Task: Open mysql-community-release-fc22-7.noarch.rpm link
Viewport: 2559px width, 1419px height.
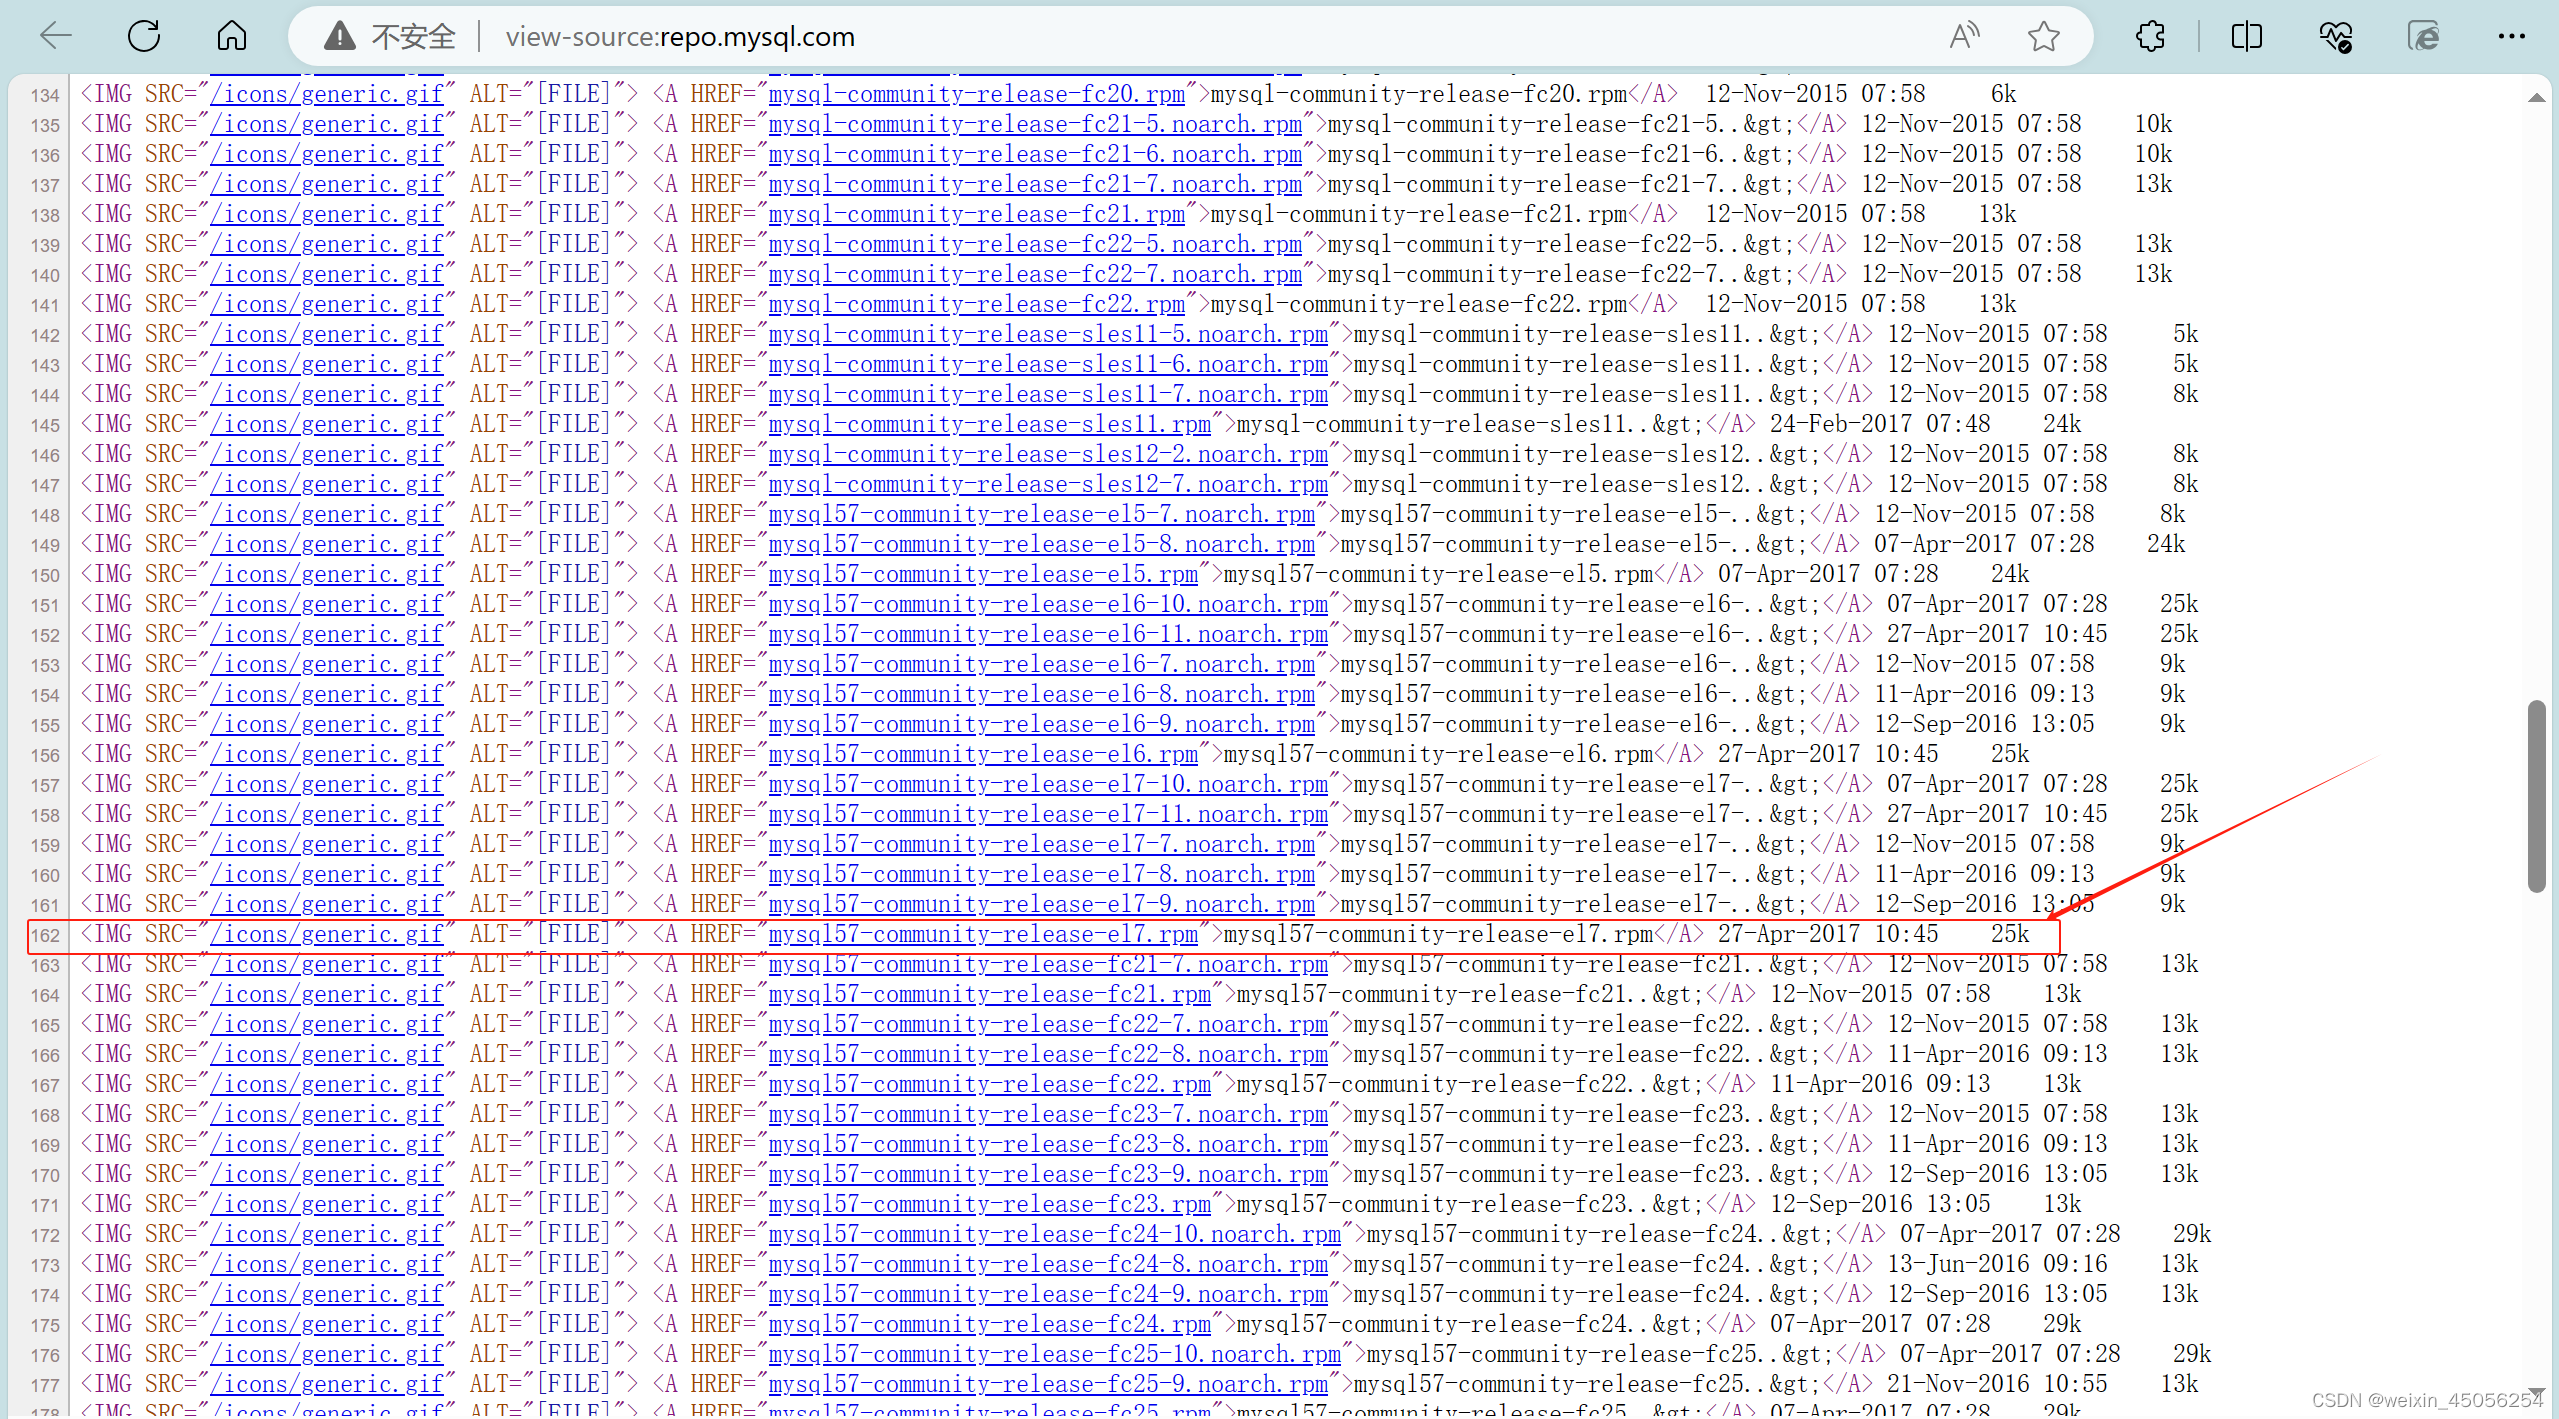Action: [1034, 274]
